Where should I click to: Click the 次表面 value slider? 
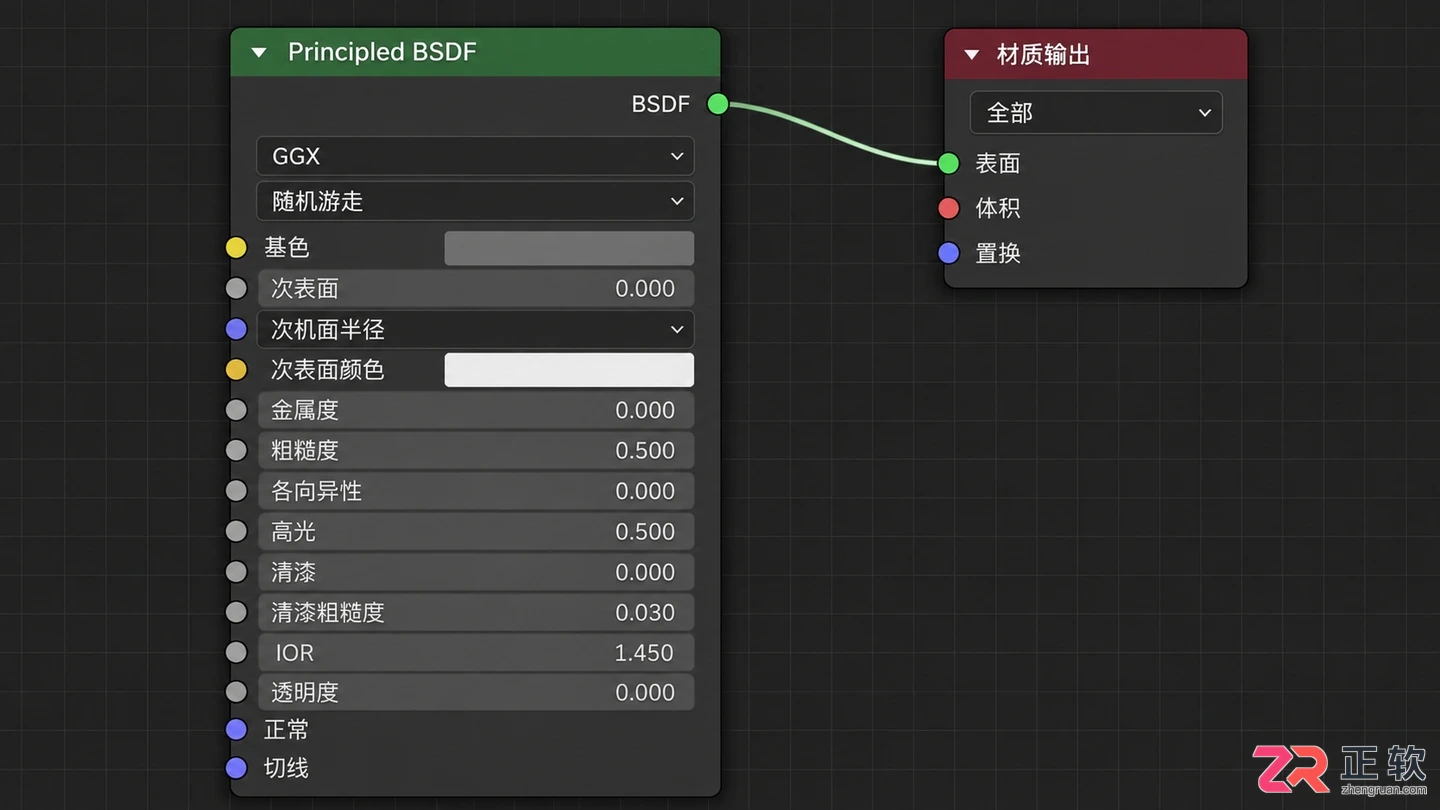click(x=475, y=288)
